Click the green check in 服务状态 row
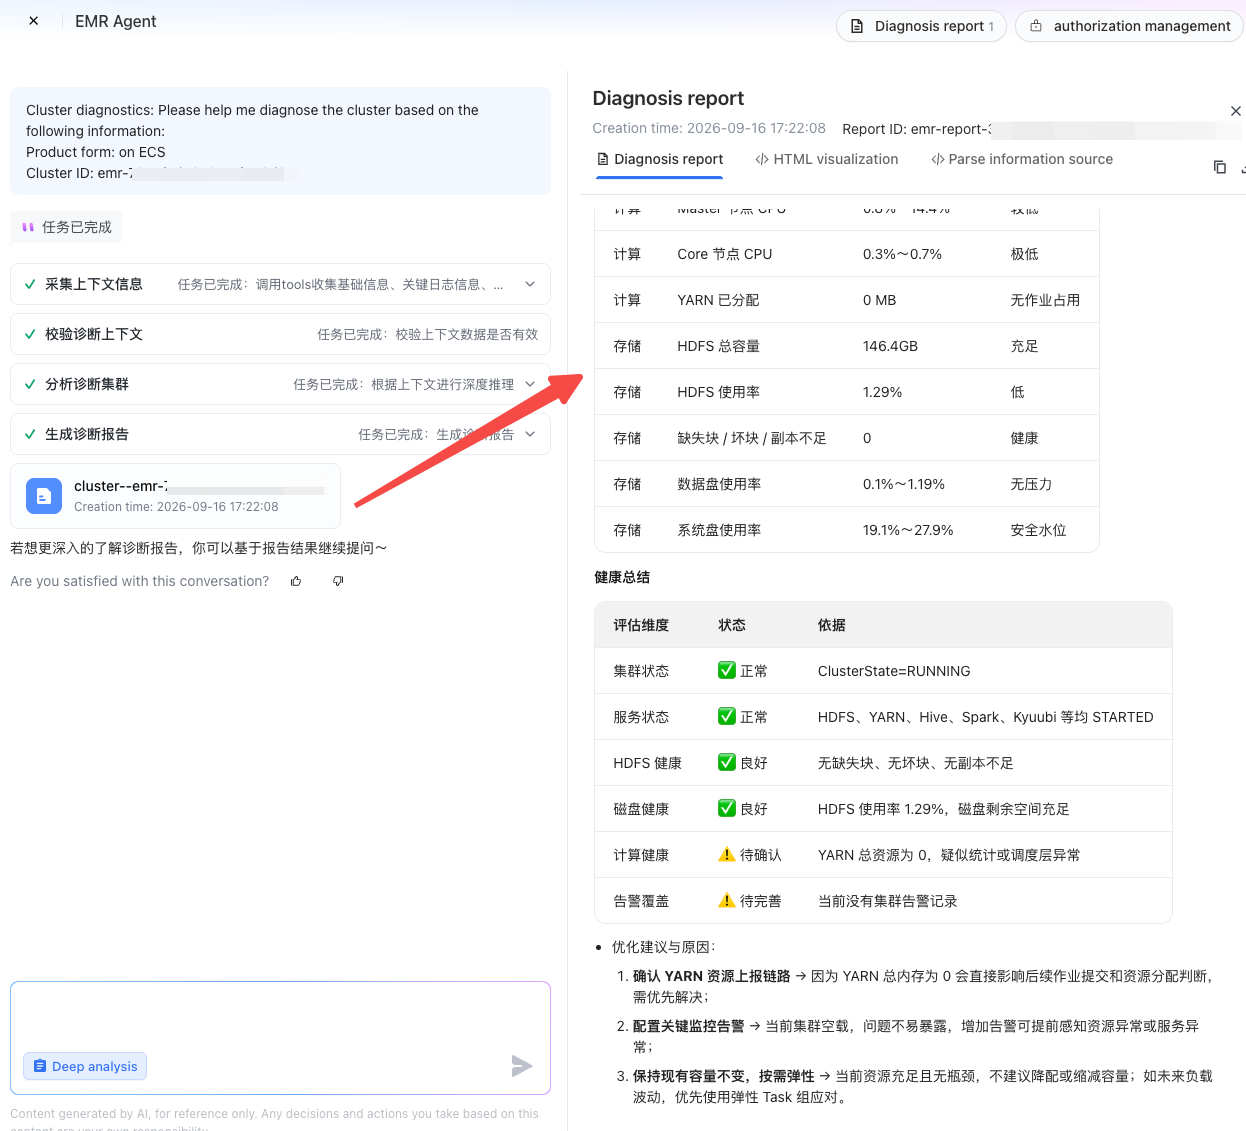 point(727,716)
